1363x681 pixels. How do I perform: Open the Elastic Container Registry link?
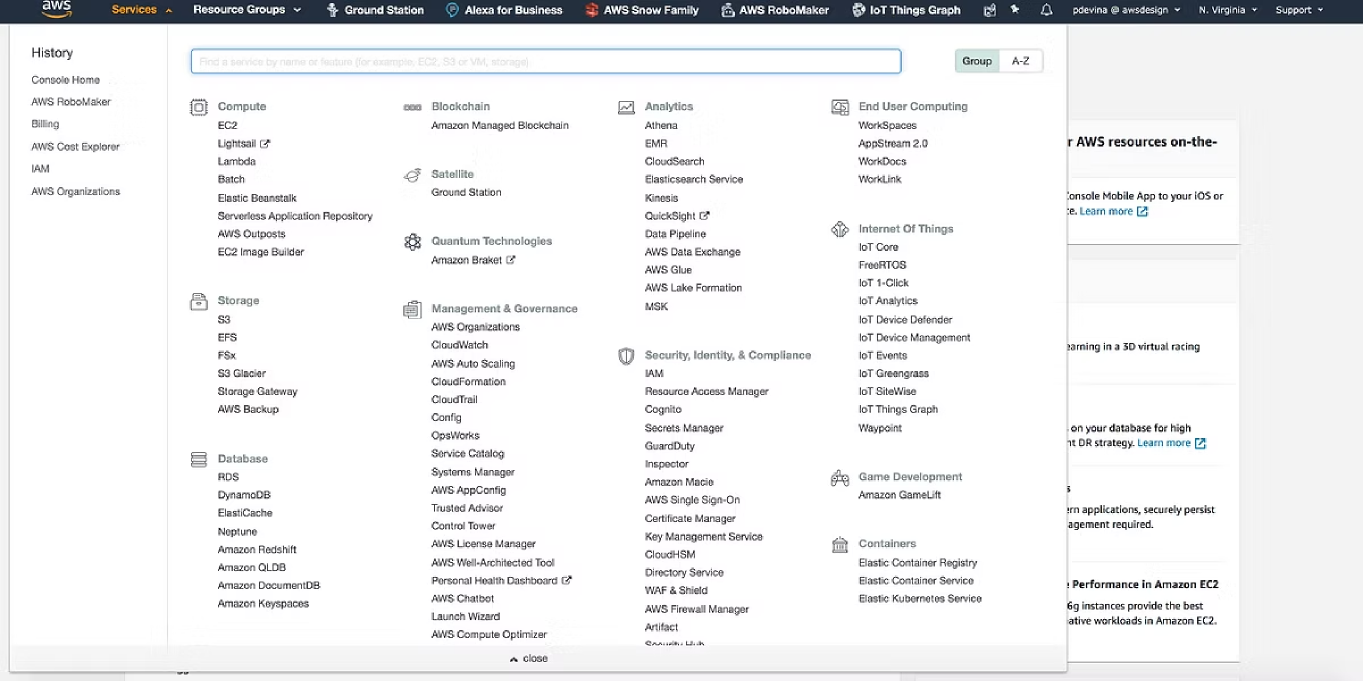pos(918,563)
